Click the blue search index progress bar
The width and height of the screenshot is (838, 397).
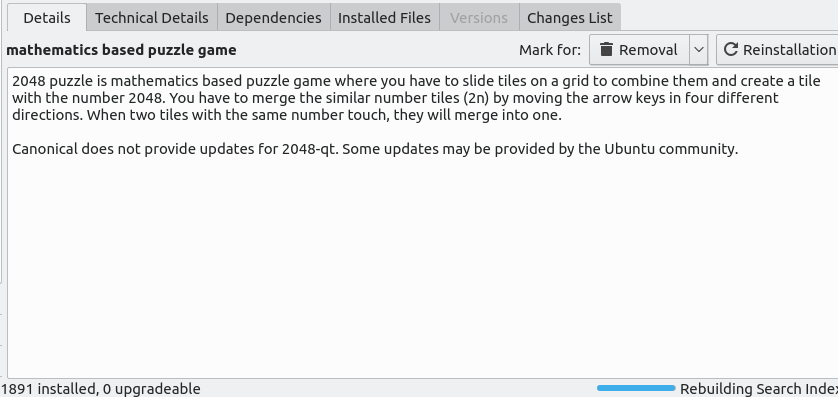coord(636,388)
